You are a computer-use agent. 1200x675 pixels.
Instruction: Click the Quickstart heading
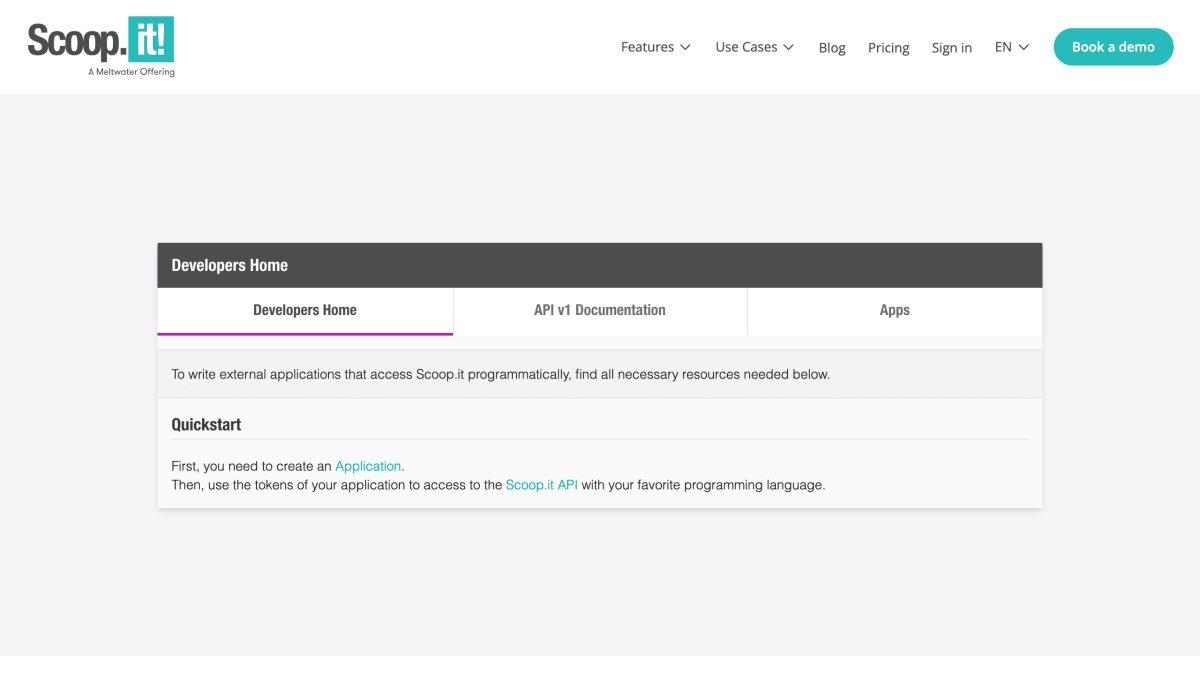coord(206,424)
